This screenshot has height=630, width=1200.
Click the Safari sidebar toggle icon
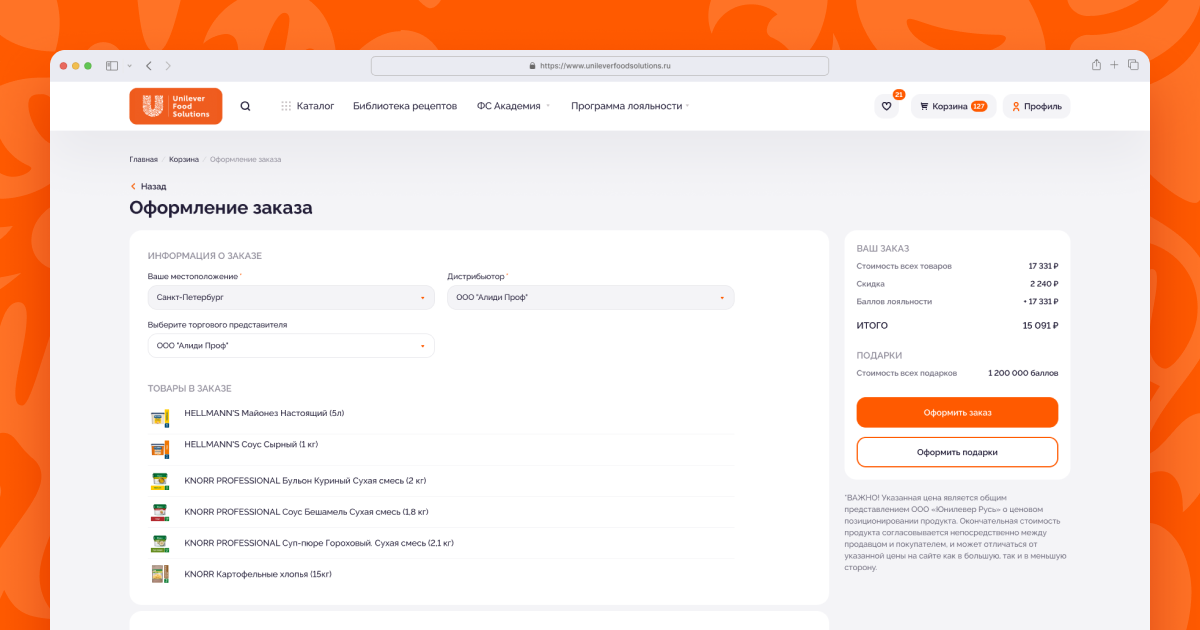coord(112,66)
